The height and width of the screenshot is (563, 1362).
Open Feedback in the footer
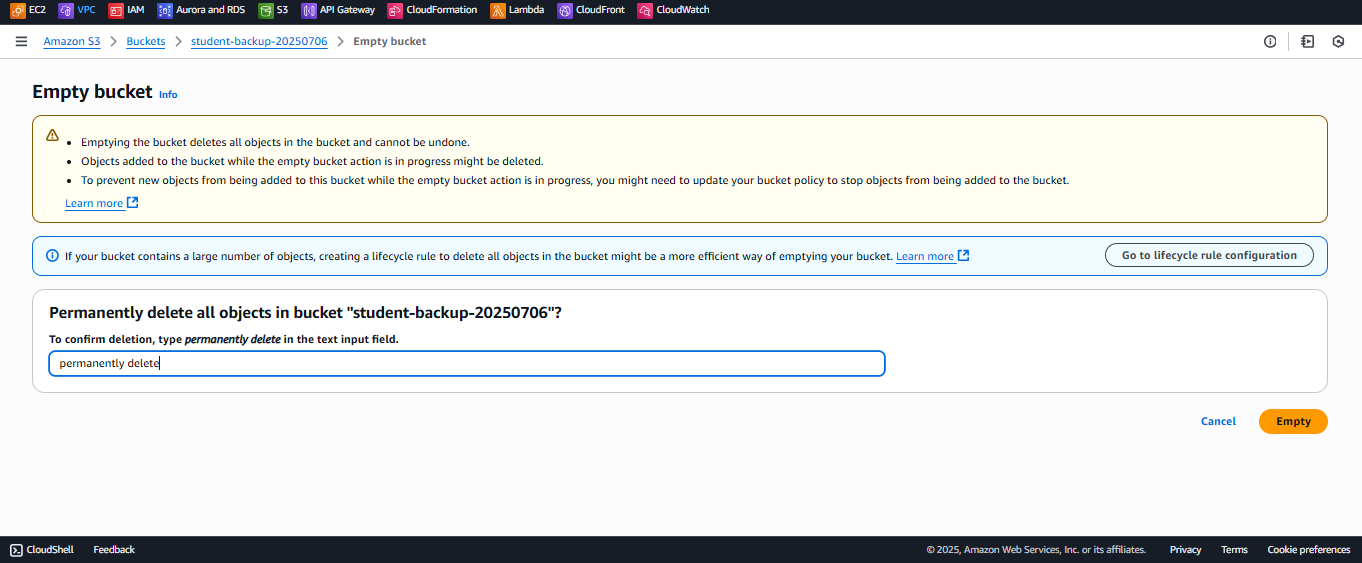pos(114,550)
